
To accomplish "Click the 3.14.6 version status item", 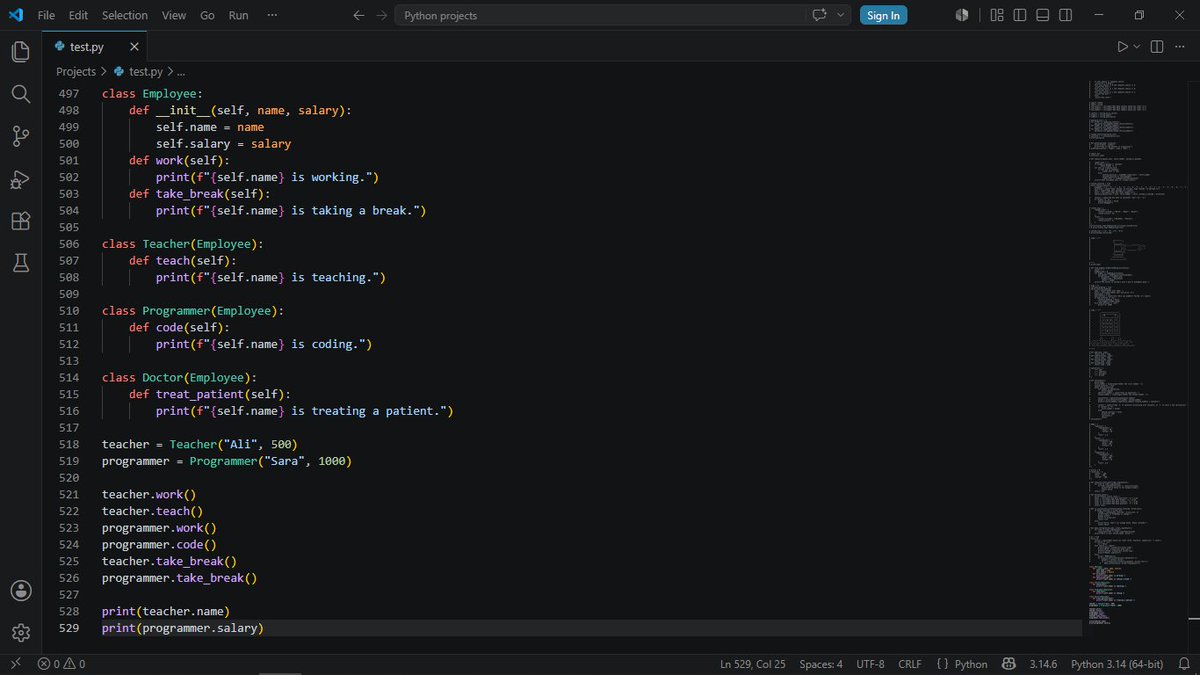I will coord(1043,664).
